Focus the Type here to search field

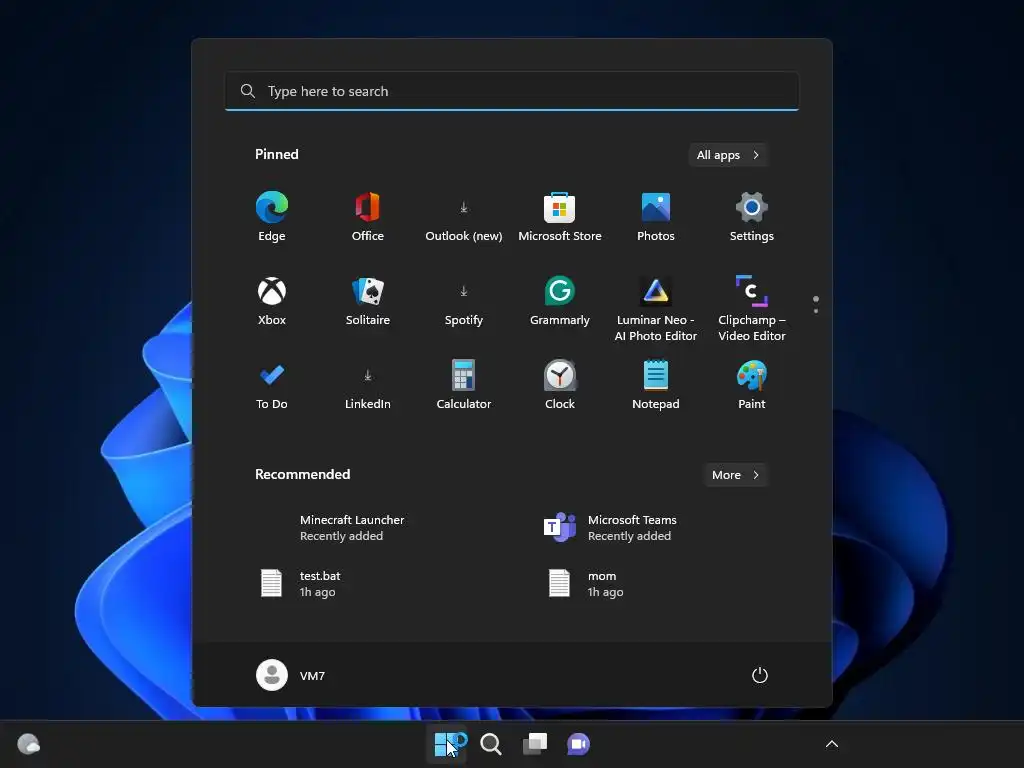512,91
